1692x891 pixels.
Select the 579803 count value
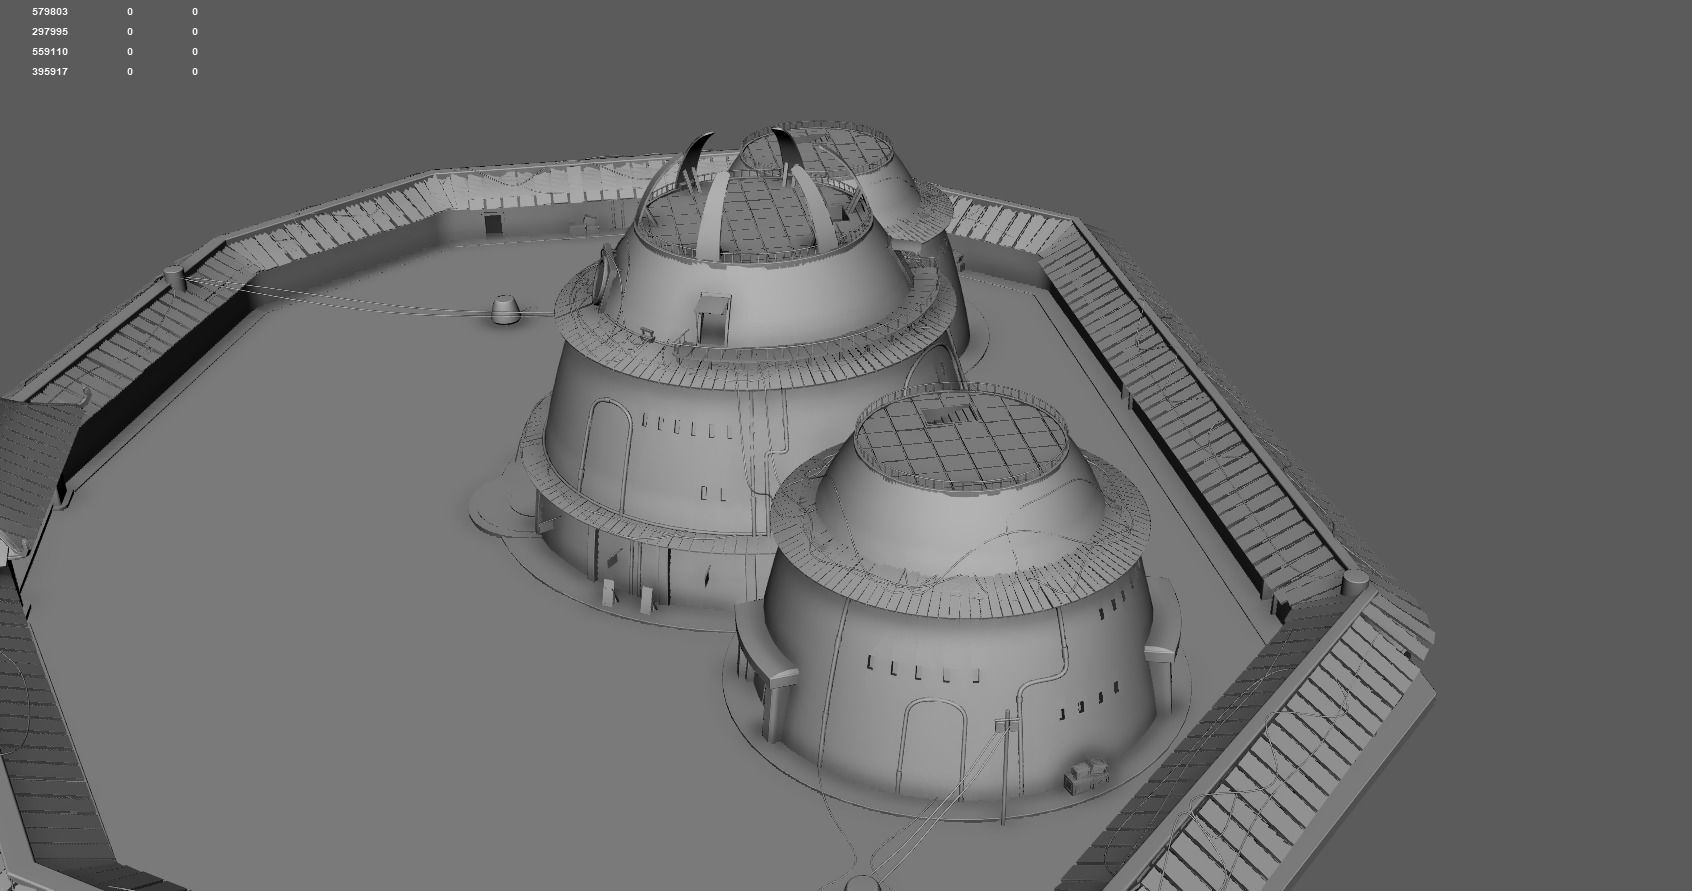(50, 12)
